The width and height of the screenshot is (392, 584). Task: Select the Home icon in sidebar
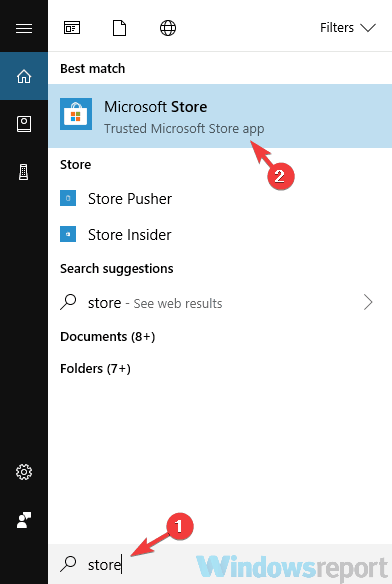click(x=24, y=76)
